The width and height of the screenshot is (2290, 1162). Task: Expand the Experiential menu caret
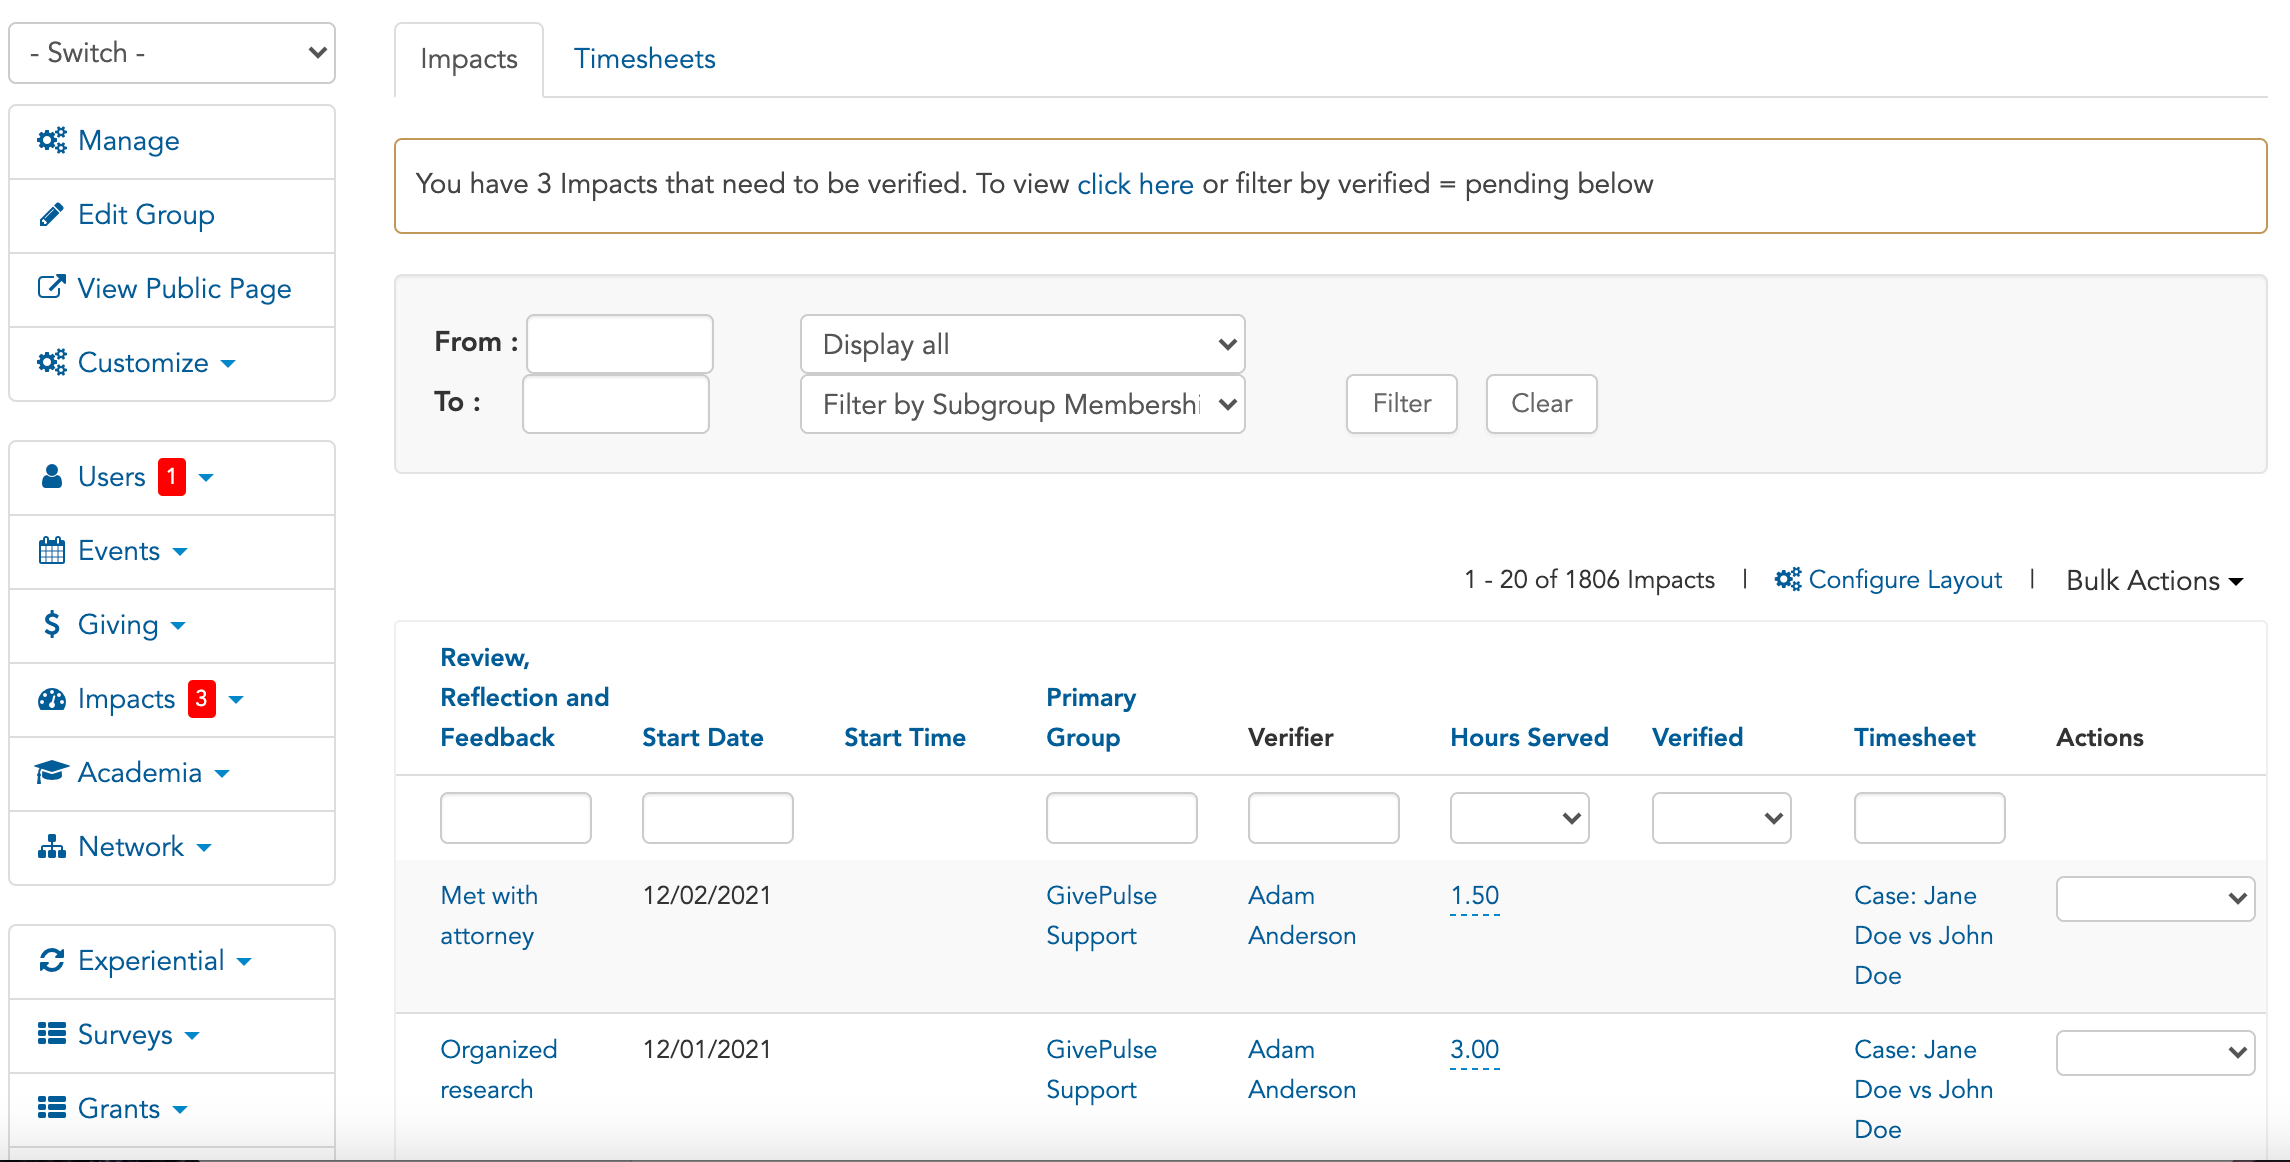[244, 962]
